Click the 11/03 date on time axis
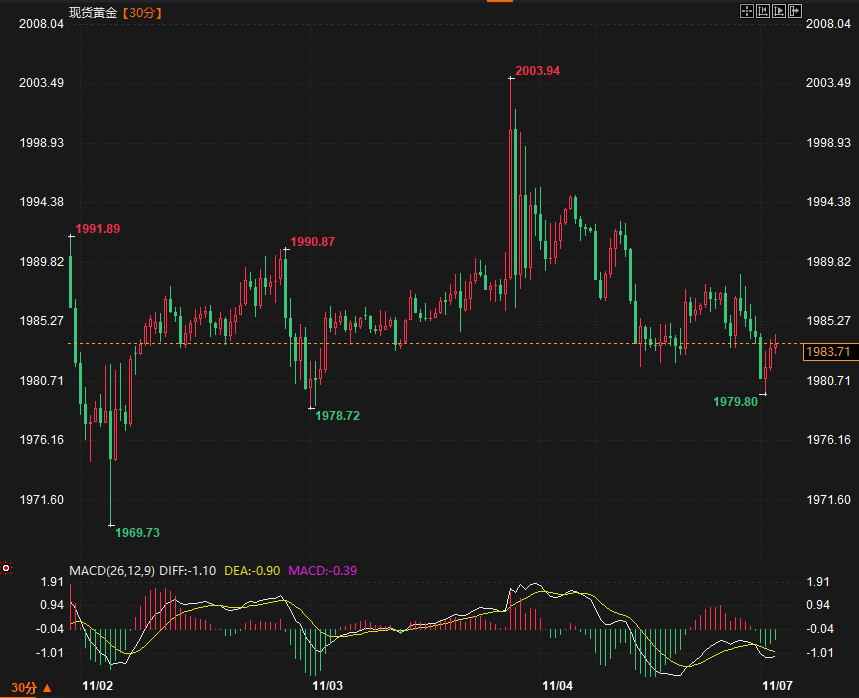859x698 pixels. point(328,686)
